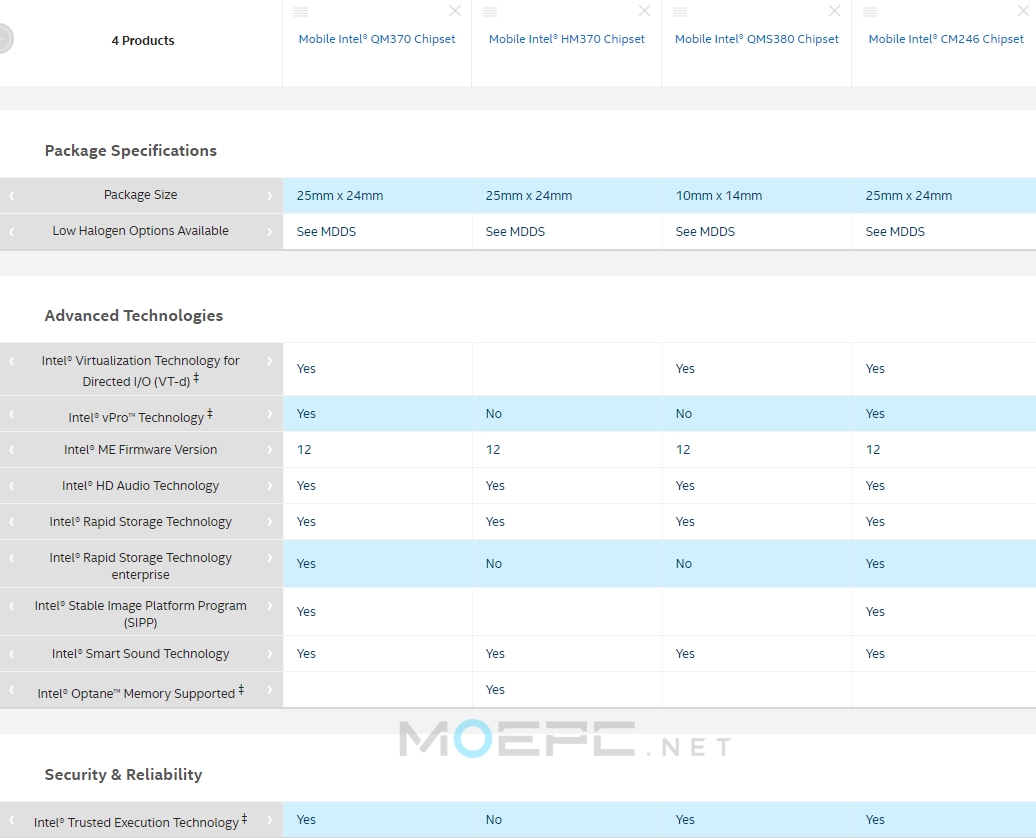Select Intel Smart Sound Technology label

tap(141, 654)
